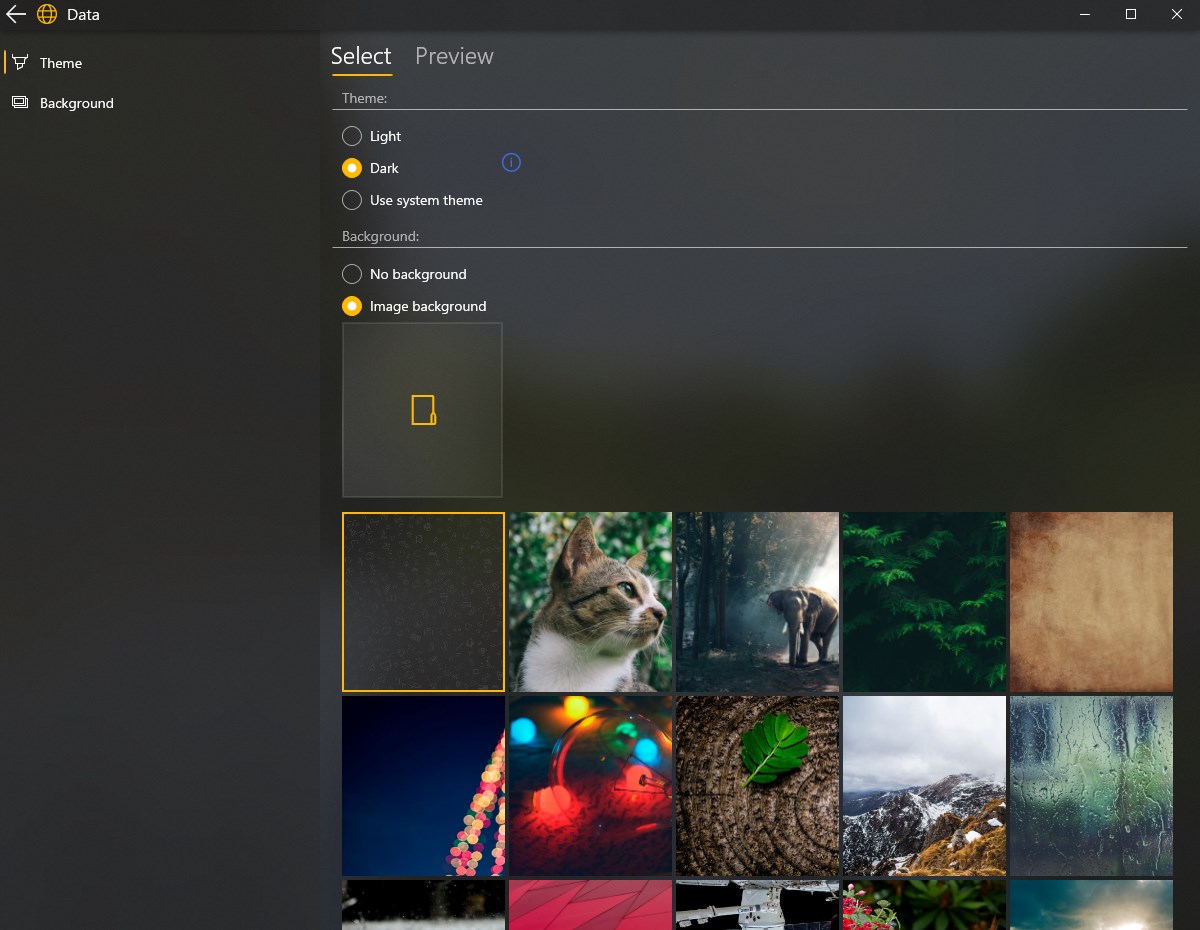Pick the cat photo background
The height and width of the screenshot is (930, 1200).
tap(590, 602)
